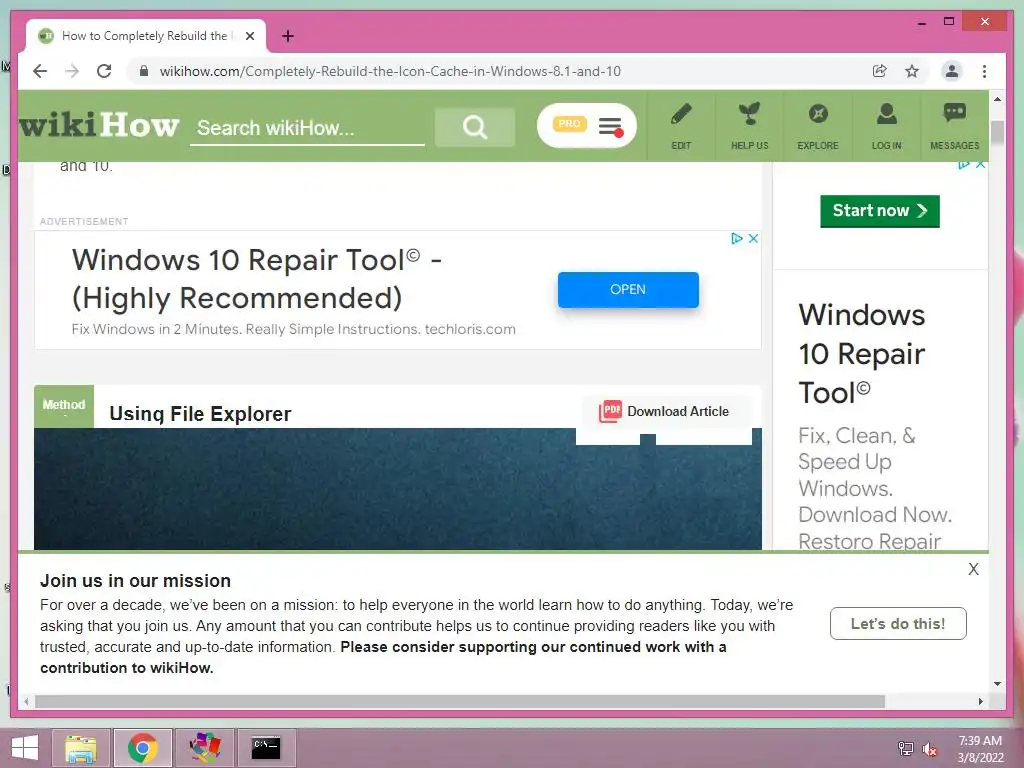Open the taskbar clock and date

pos(980,749)
